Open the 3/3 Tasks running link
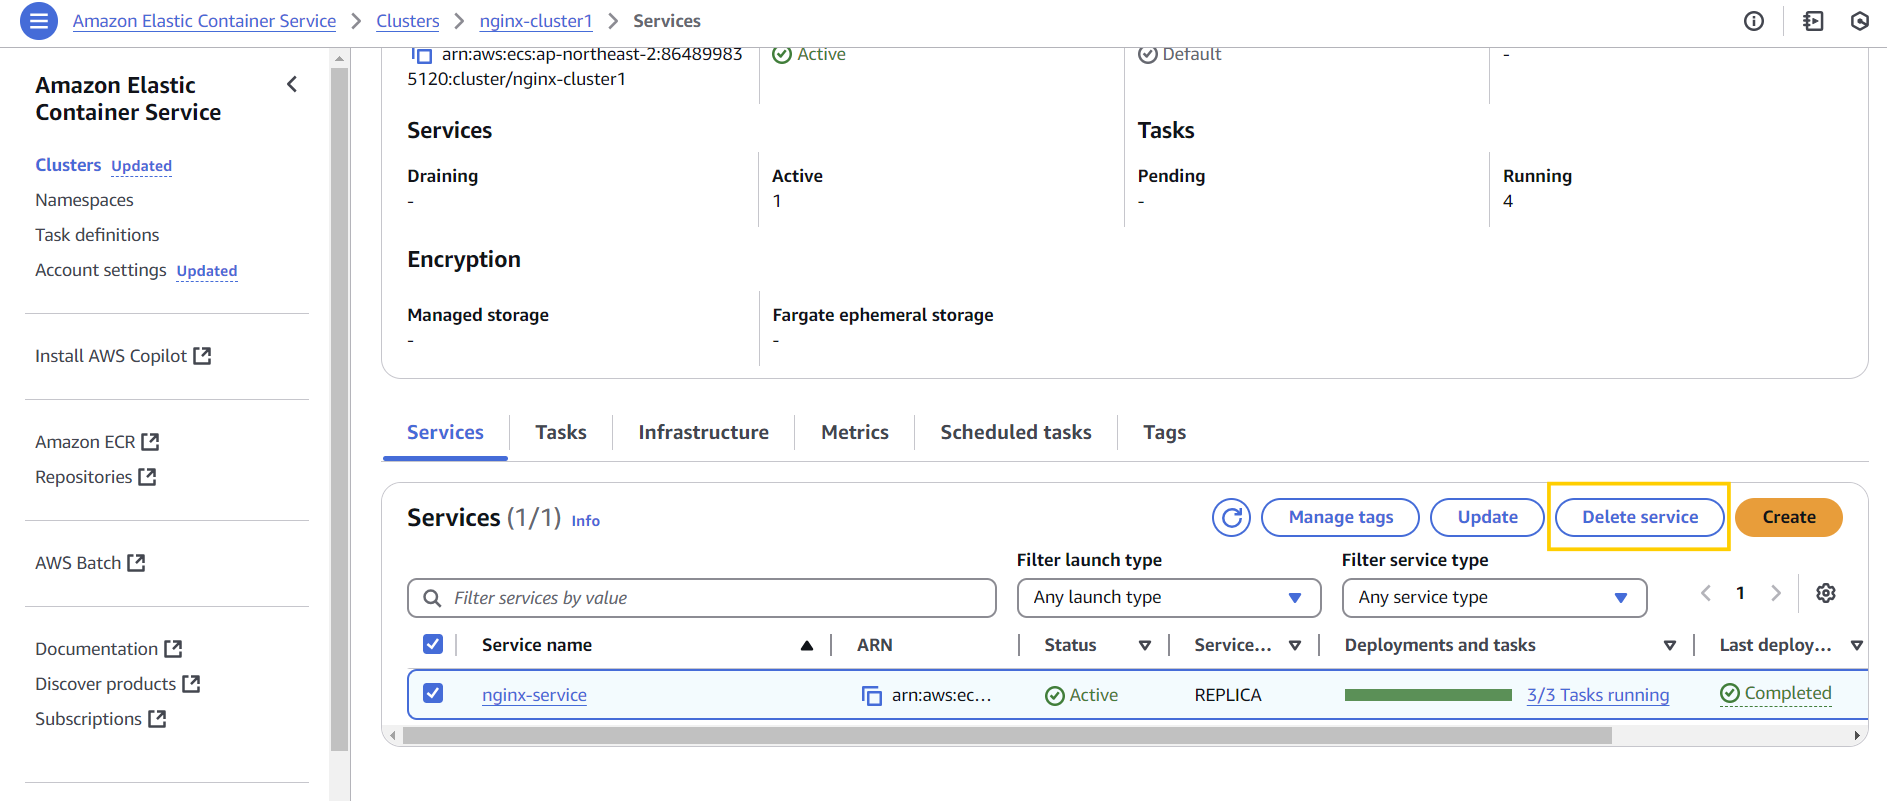 tap(1598, 695)
